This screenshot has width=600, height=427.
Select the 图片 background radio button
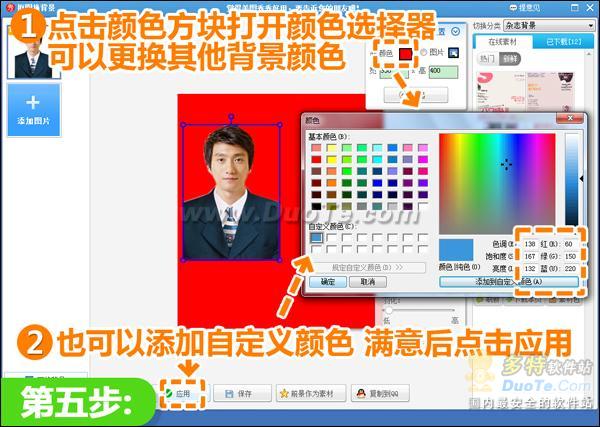point(424,53)
